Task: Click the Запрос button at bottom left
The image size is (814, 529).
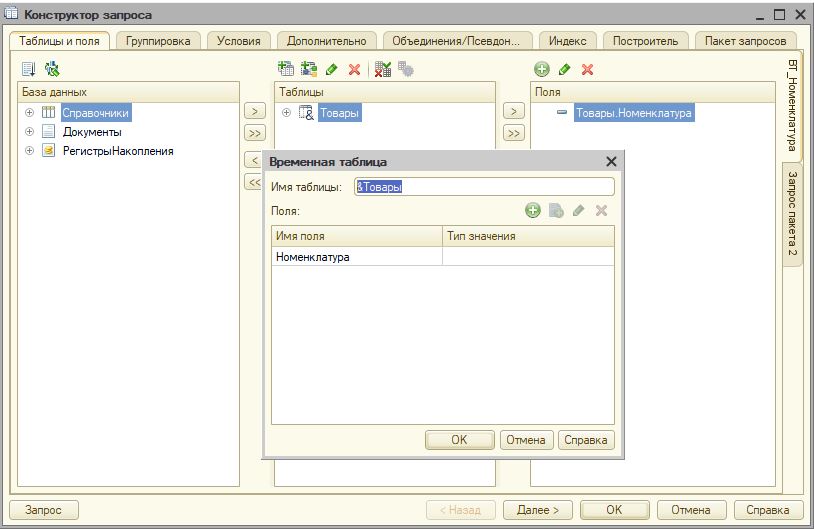Action: (x=44, y=510)
